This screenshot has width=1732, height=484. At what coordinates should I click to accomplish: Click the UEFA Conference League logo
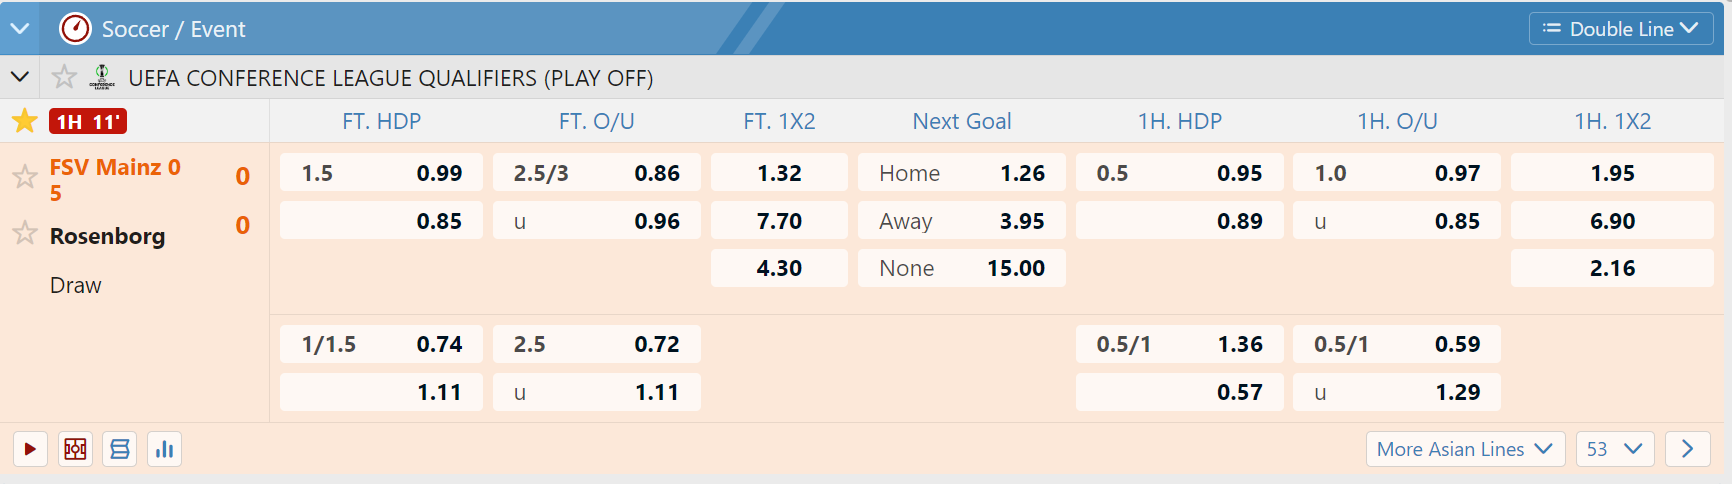(102, 77)
